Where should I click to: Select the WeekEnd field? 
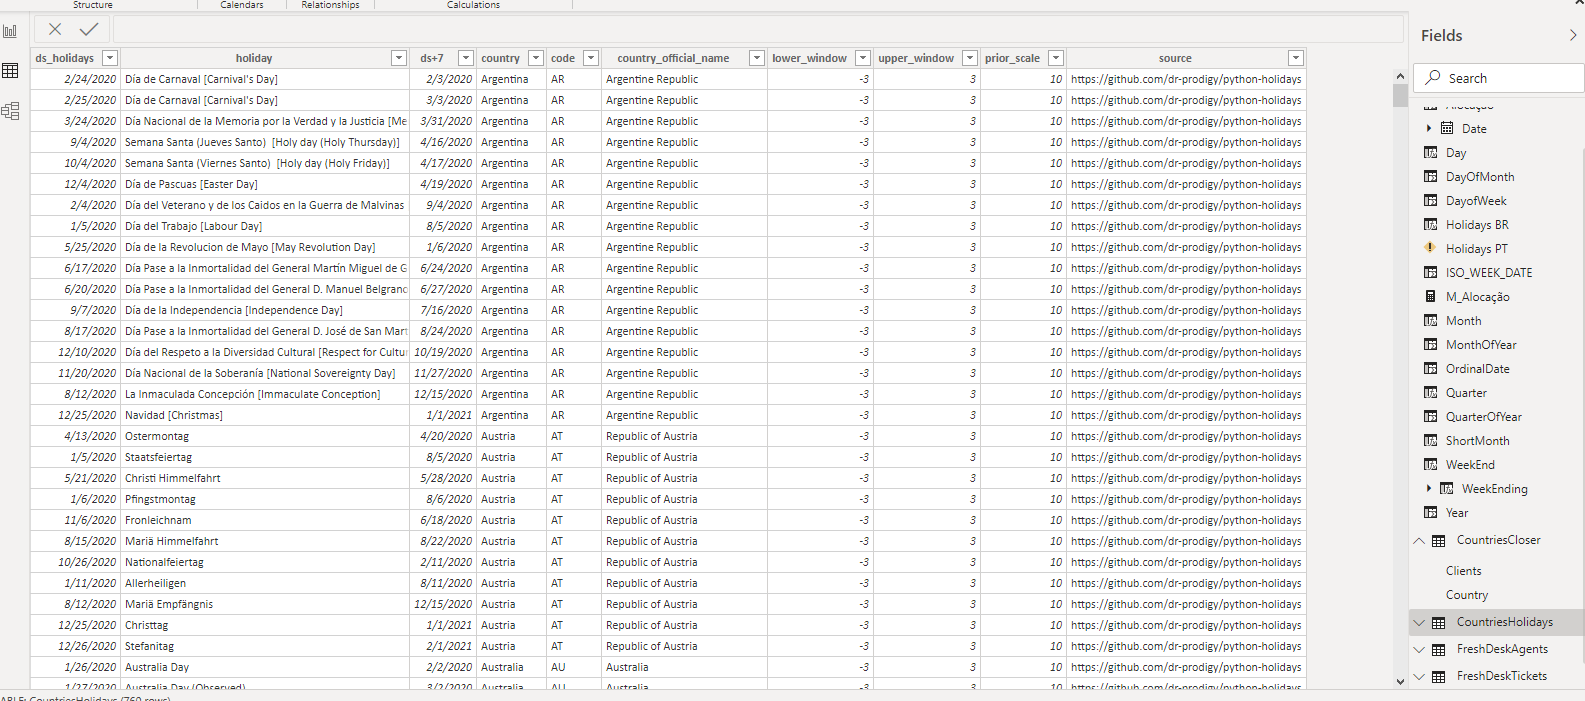point(1470,465)
